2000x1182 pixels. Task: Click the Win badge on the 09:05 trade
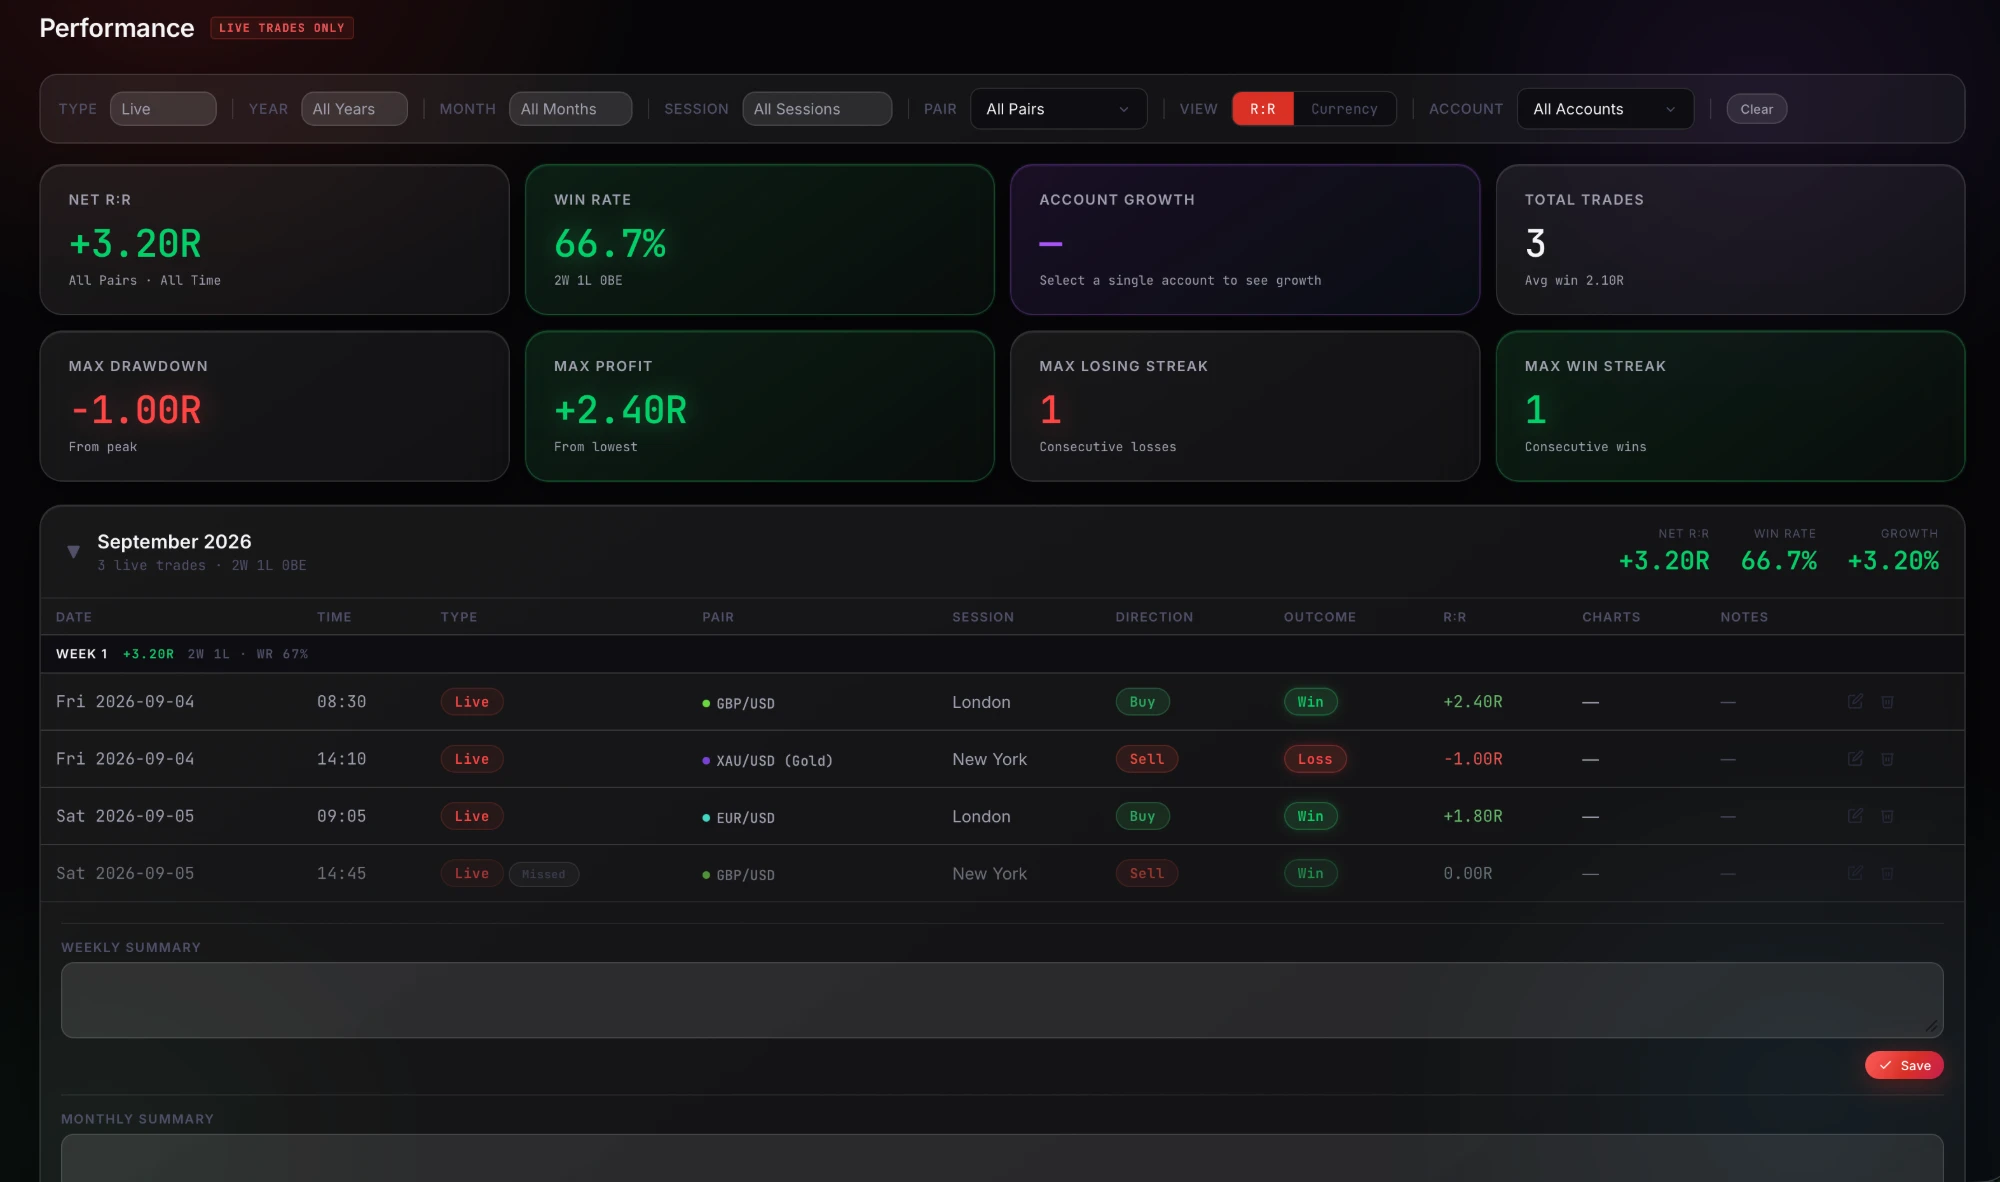click(1310, 816)
